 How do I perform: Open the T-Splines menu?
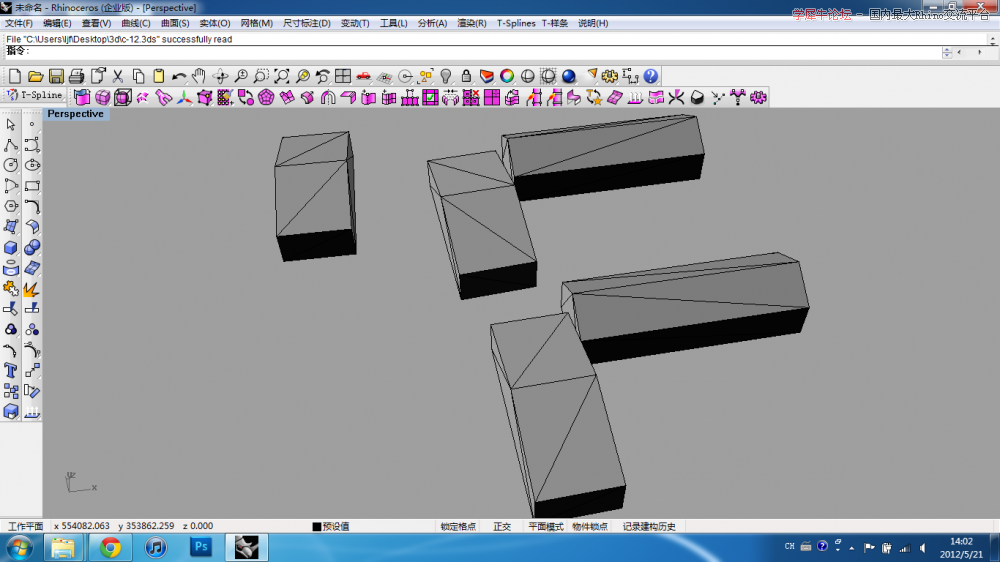516,23
